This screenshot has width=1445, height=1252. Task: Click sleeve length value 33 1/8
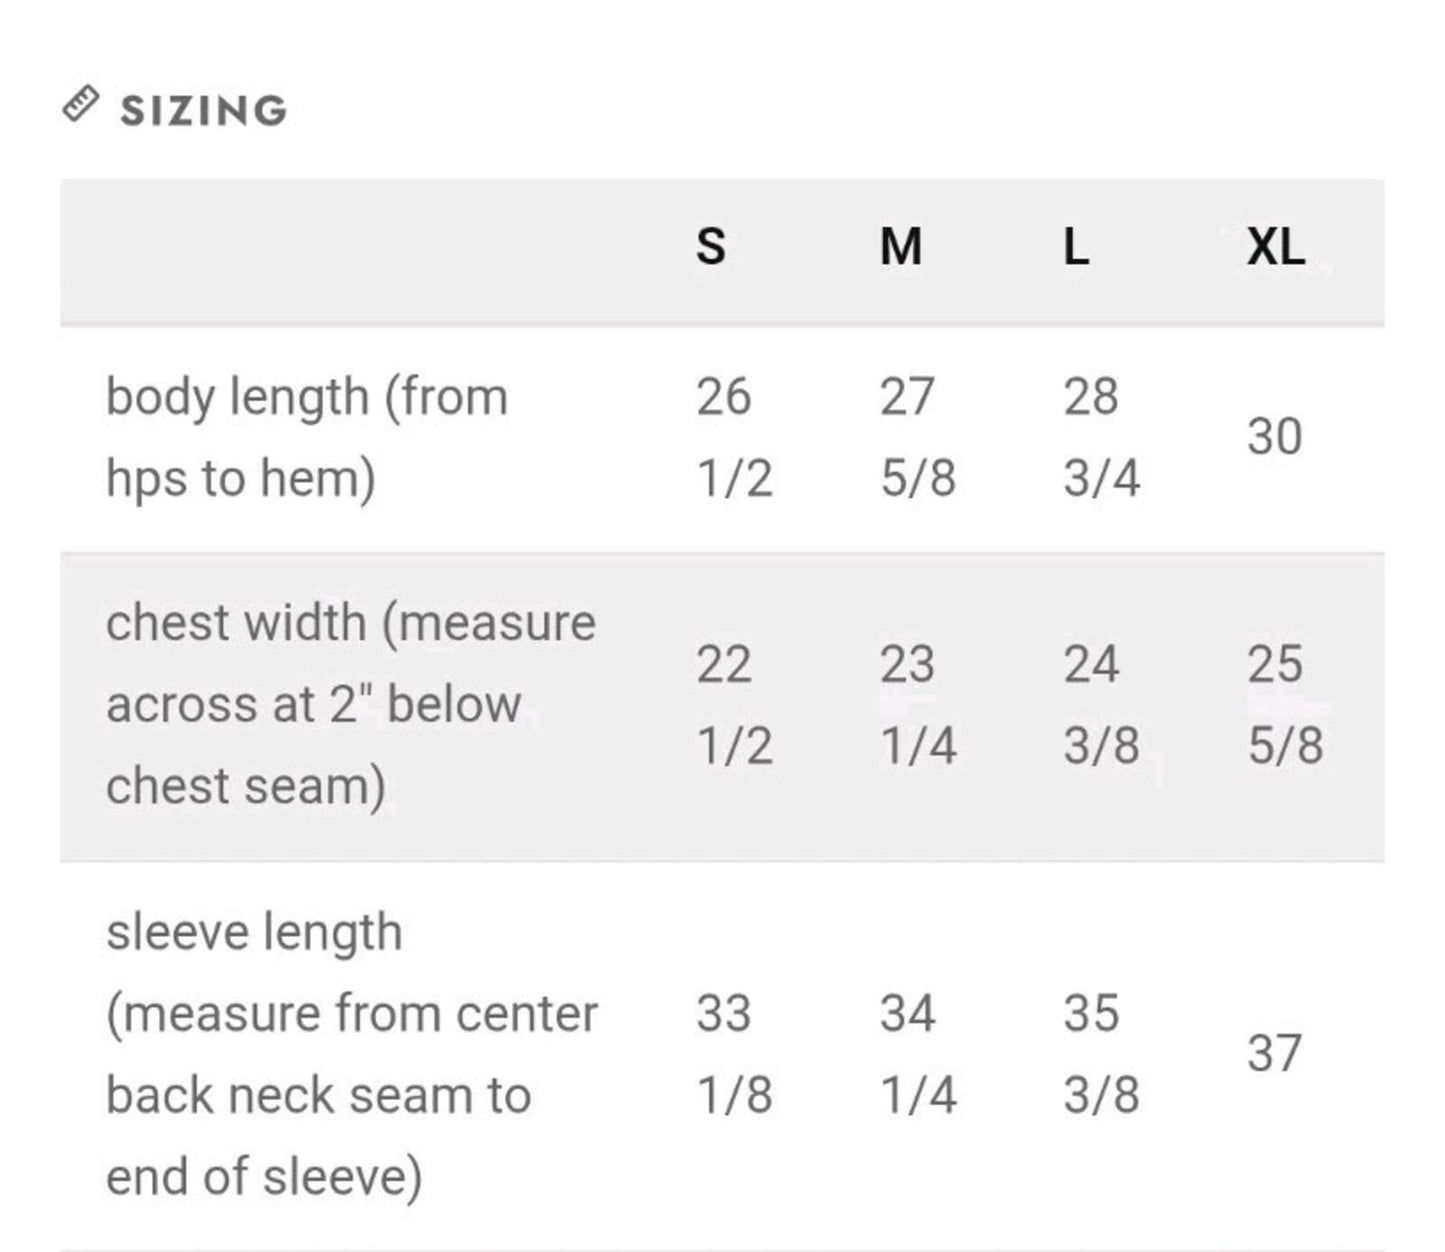click(734, 1054)
